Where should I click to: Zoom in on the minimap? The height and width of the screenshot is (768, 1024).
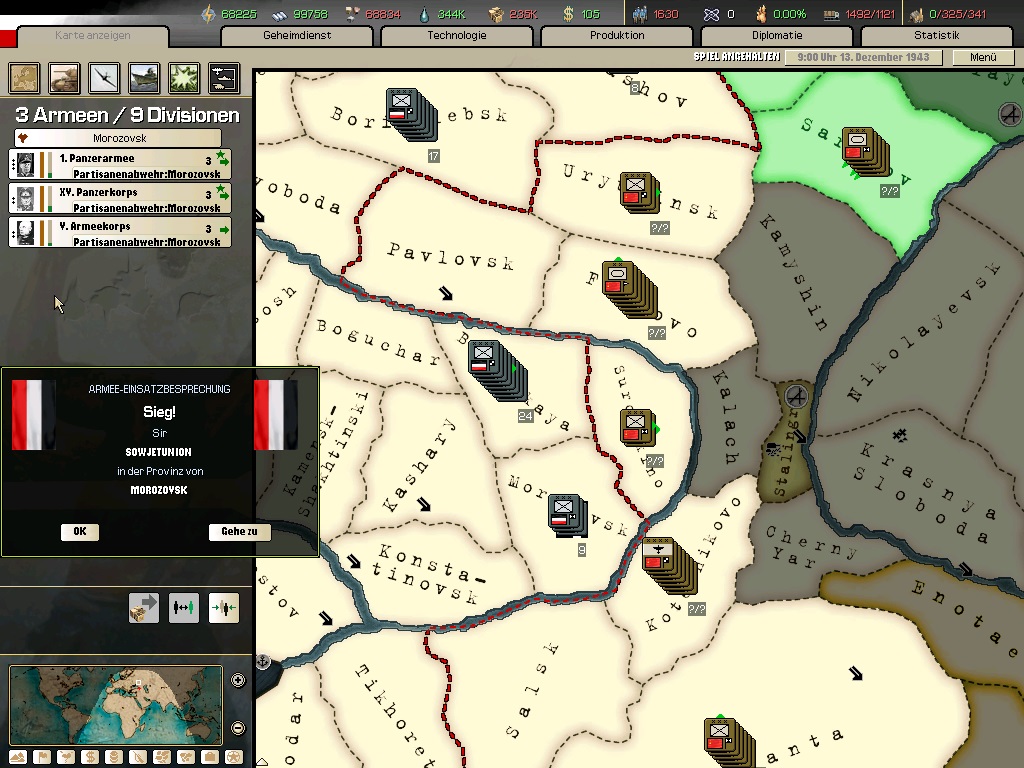coord(238,680)
